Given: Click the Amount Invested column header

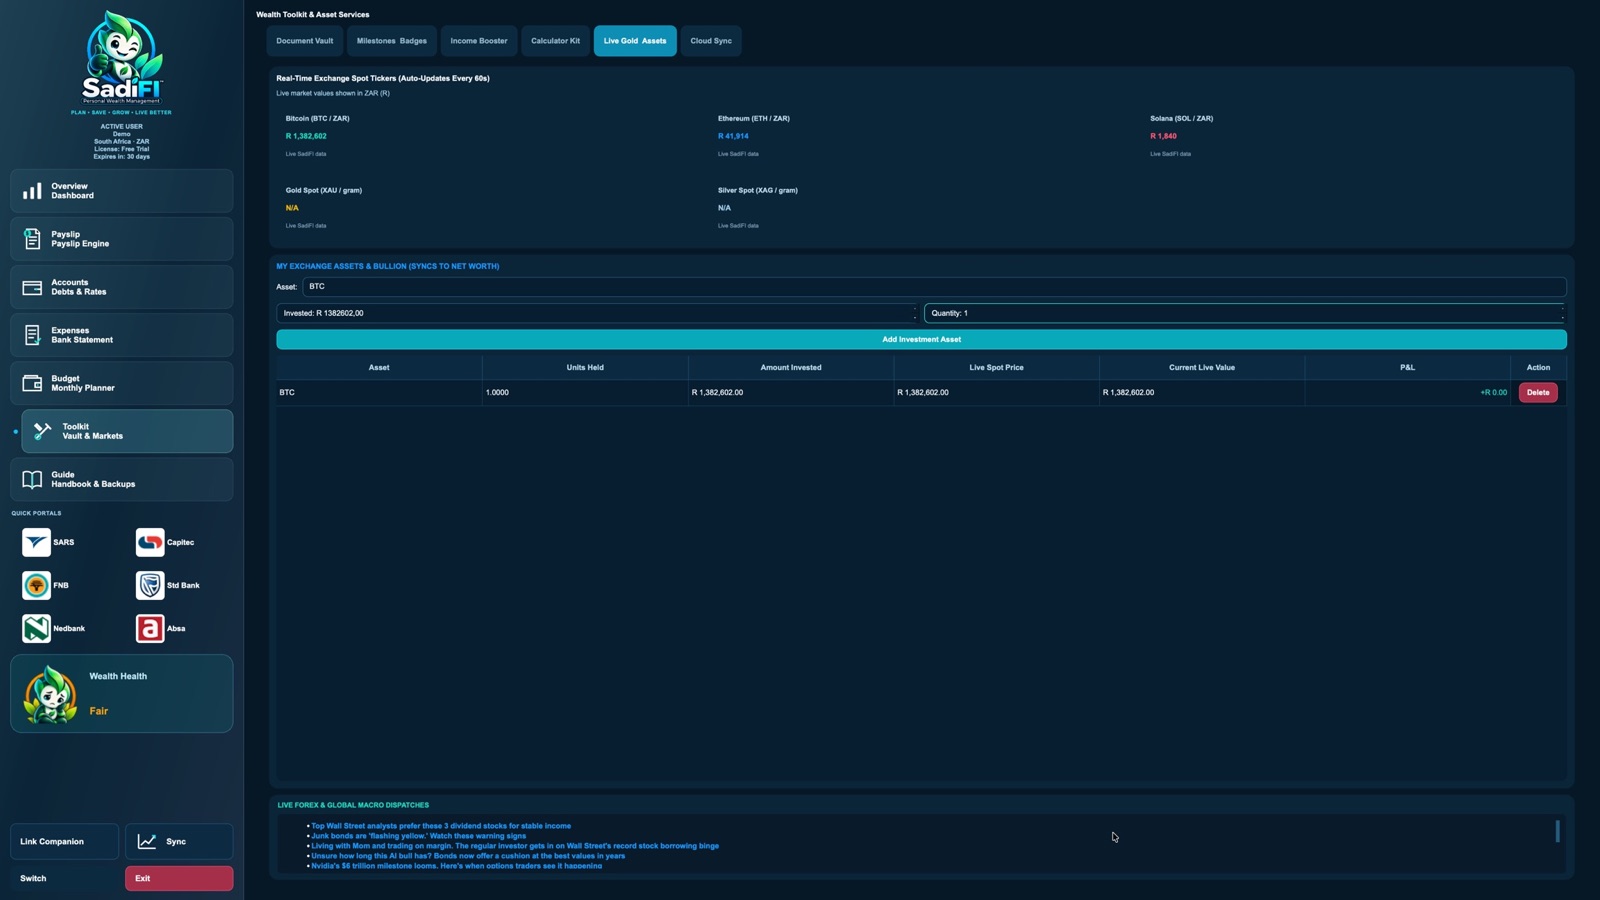Looking at the screenshot, I should click(x=791, y=367).
